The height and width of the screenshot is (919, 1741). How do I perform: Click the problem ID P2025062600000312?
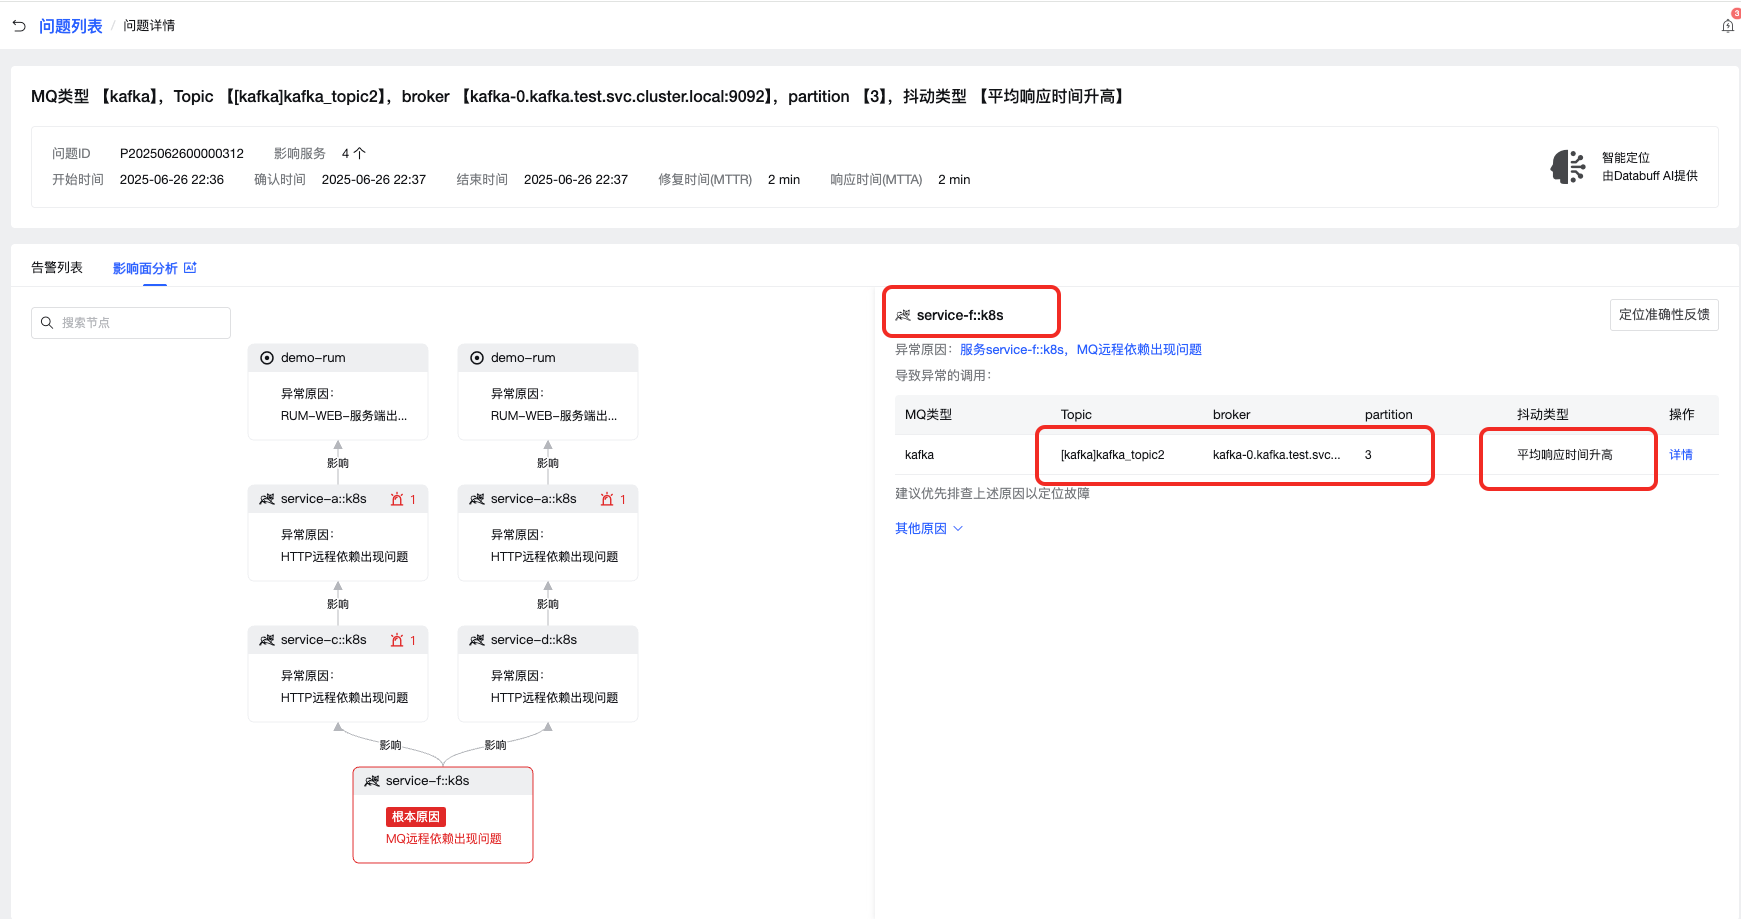(x=182, y=153)
